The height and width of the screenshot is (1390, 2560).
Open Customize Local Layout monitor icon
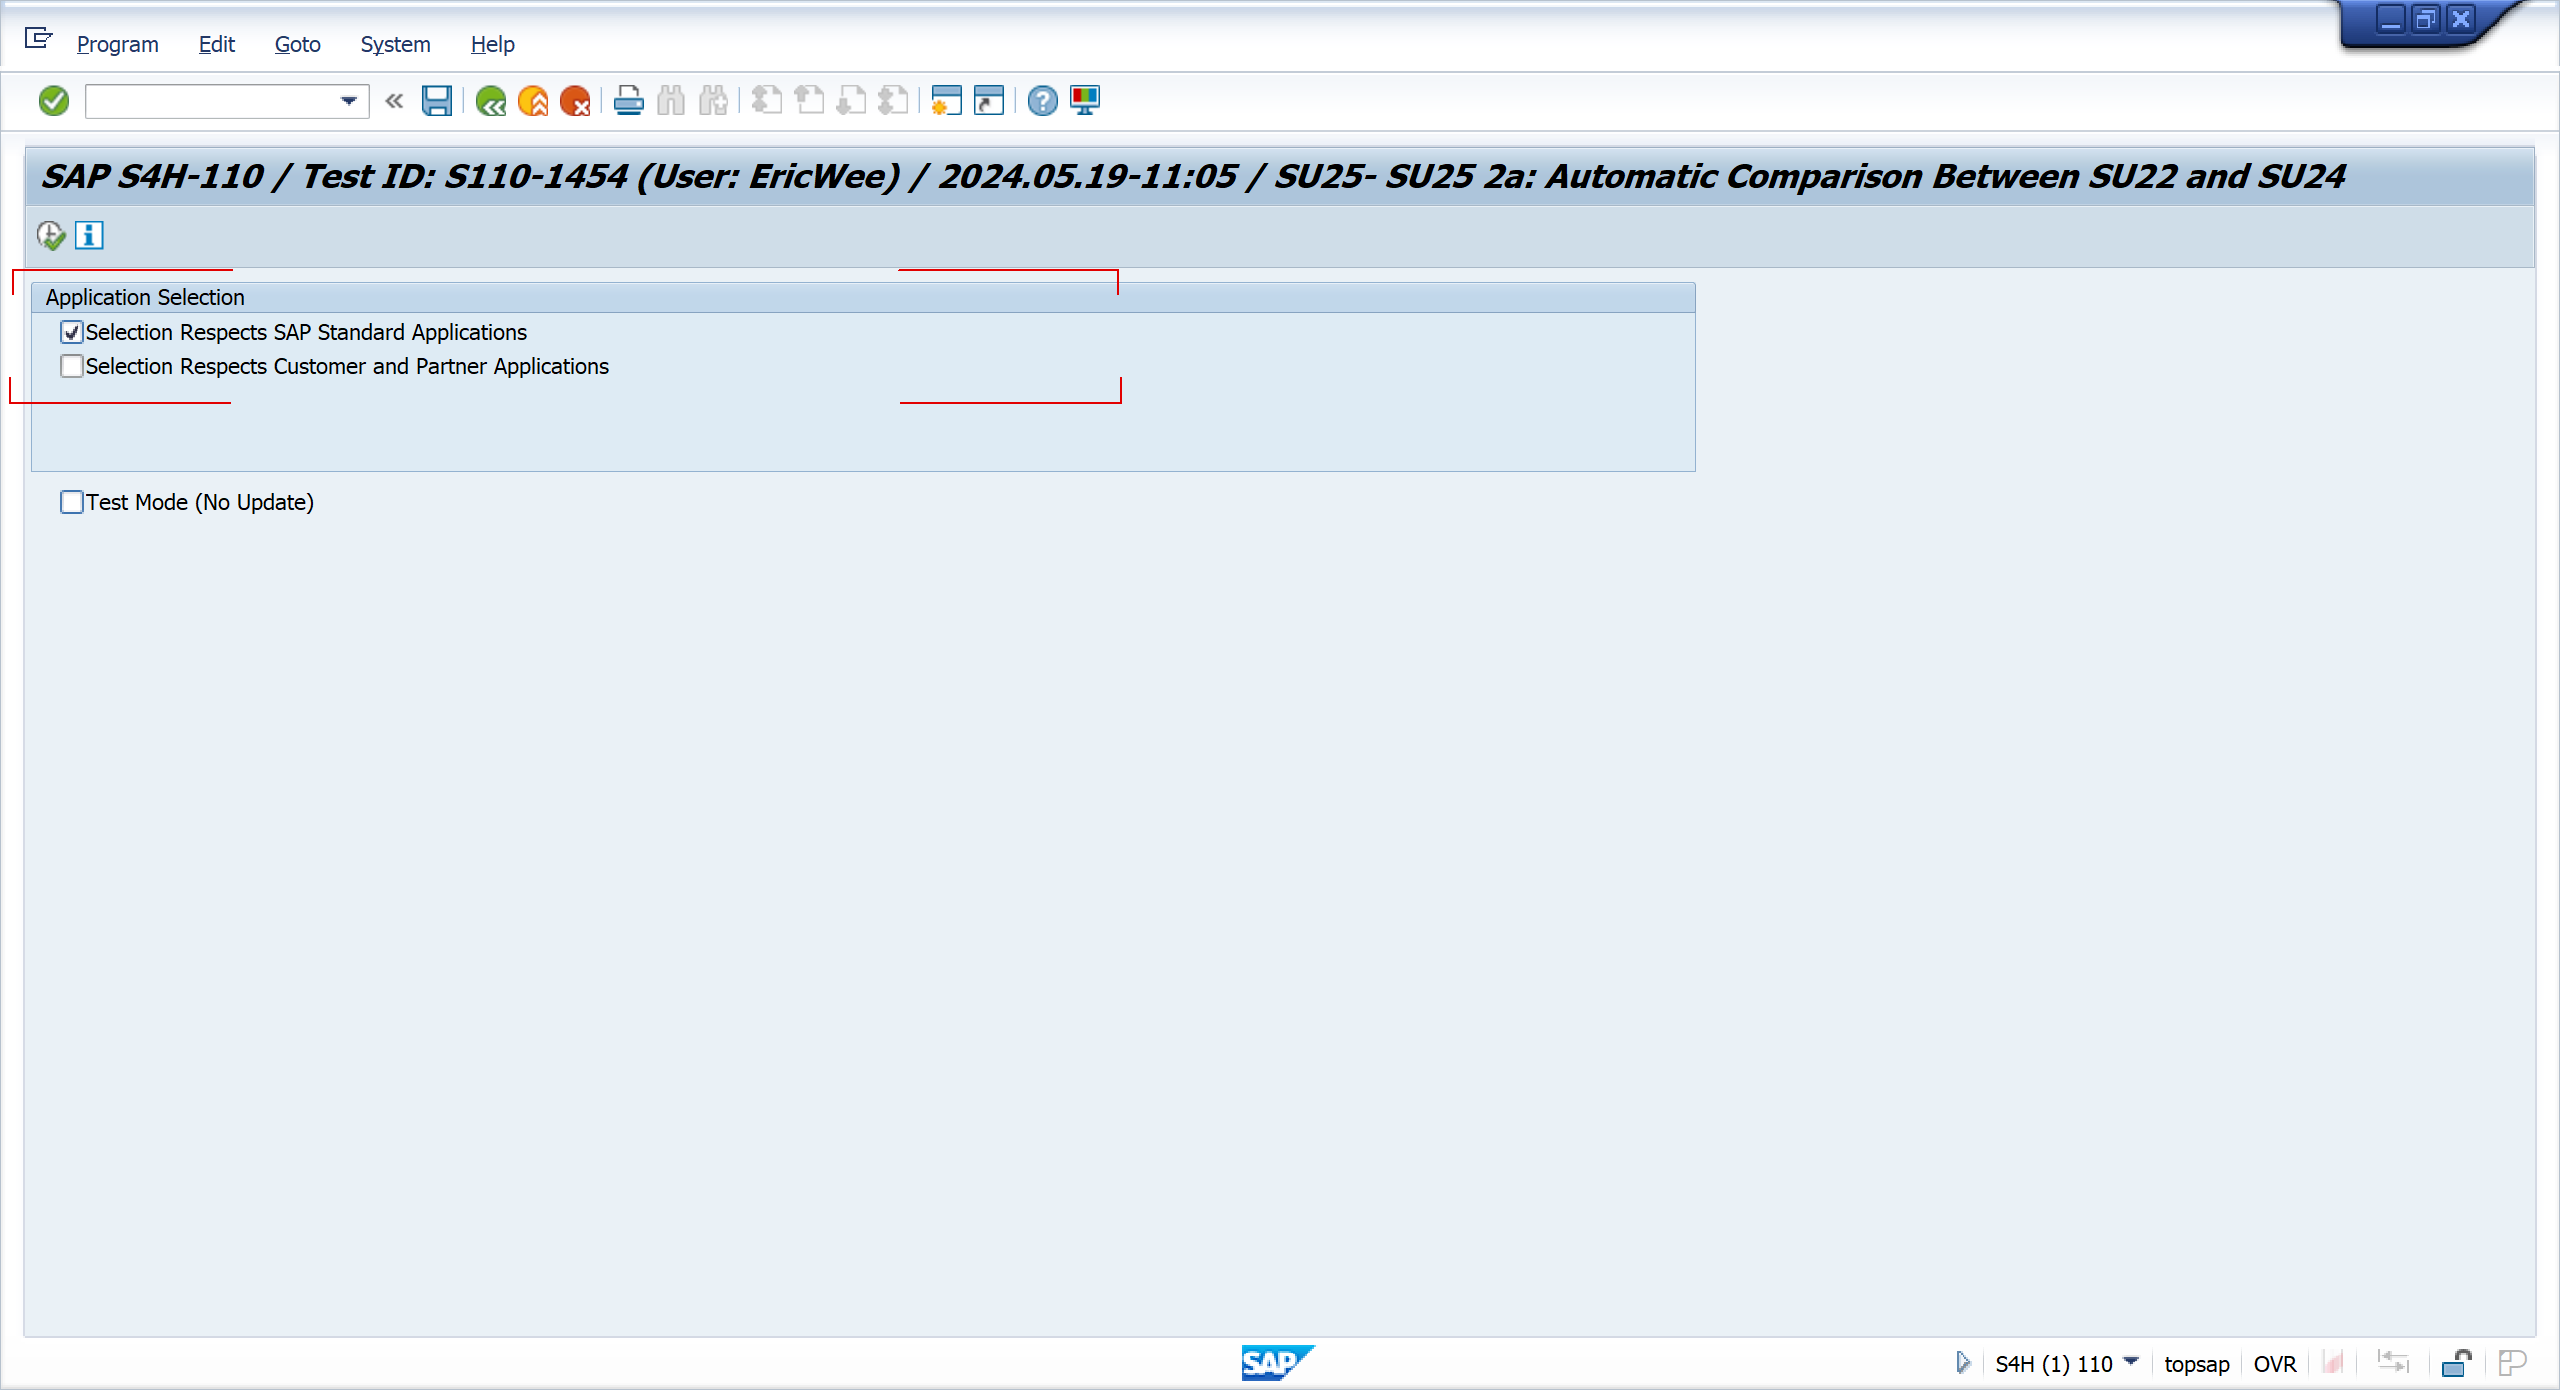pos(1085,101)
